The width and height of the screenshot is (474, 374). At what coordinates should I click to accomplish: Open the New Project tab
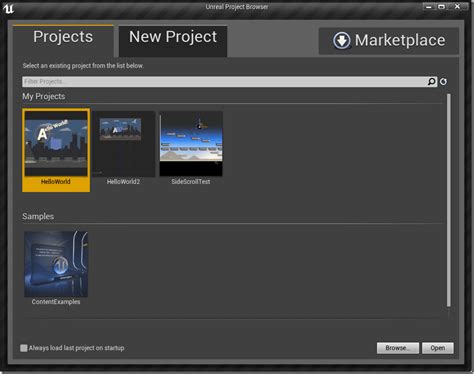coord(173,41)
